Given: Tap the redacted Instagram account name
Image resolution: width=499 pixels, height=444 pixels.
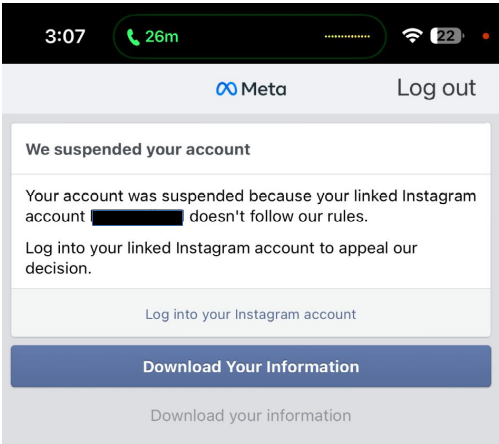Looking at the screenshot, I should pyautogui.click(x=137, y=218).
